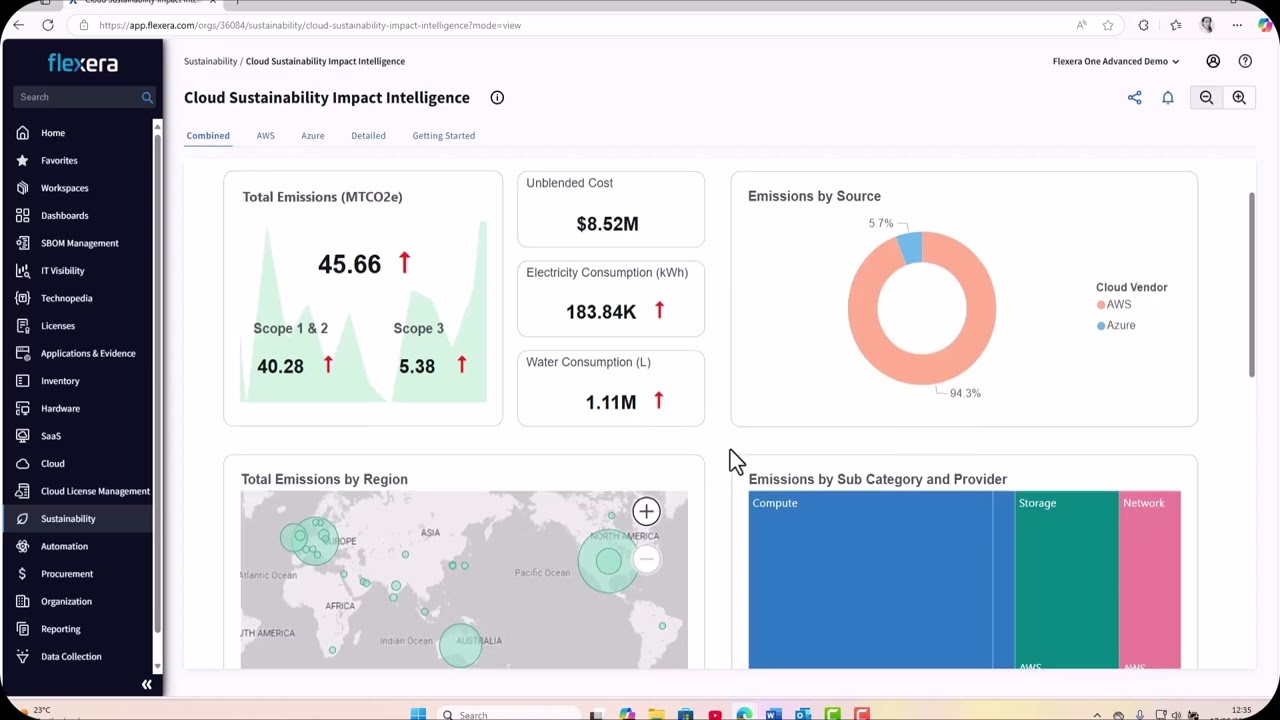Image resolution: width=1280 pixels, height=720 pixels.
Task: Open notifications bell icon
Action: click(1167, 97)
